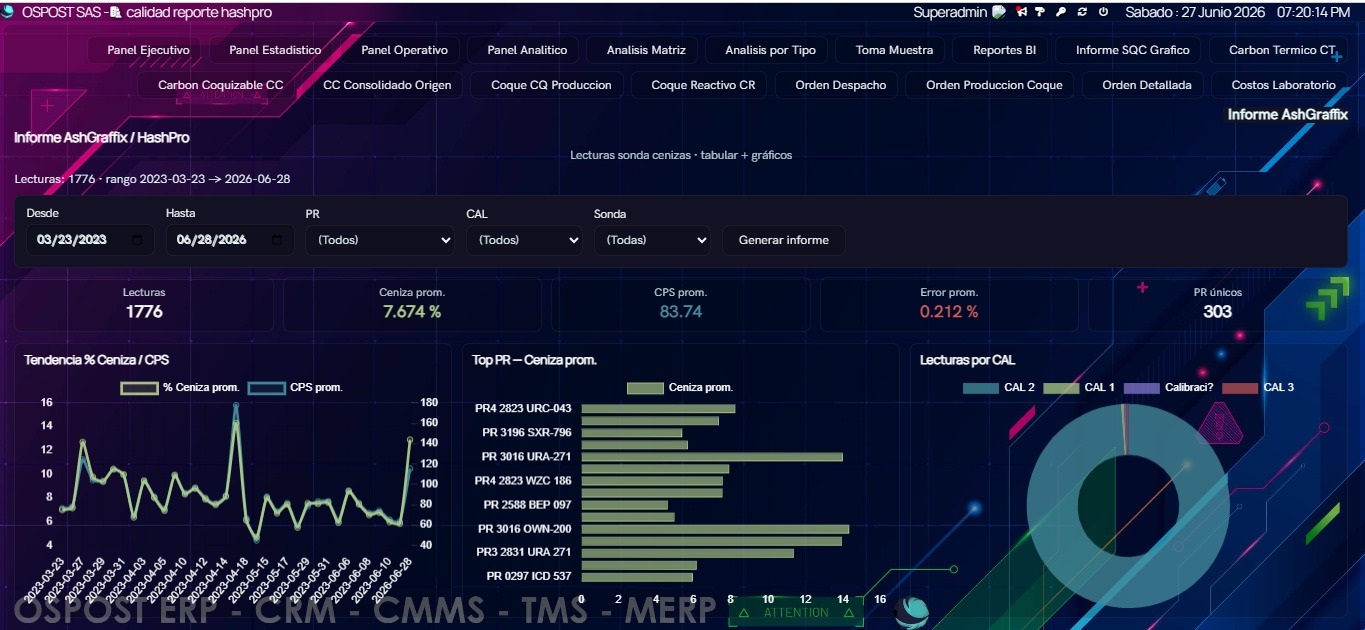Click the PR3 2831 URA 271 bar
Viewport: 1365px width, 630px height.
coord(687,553)
